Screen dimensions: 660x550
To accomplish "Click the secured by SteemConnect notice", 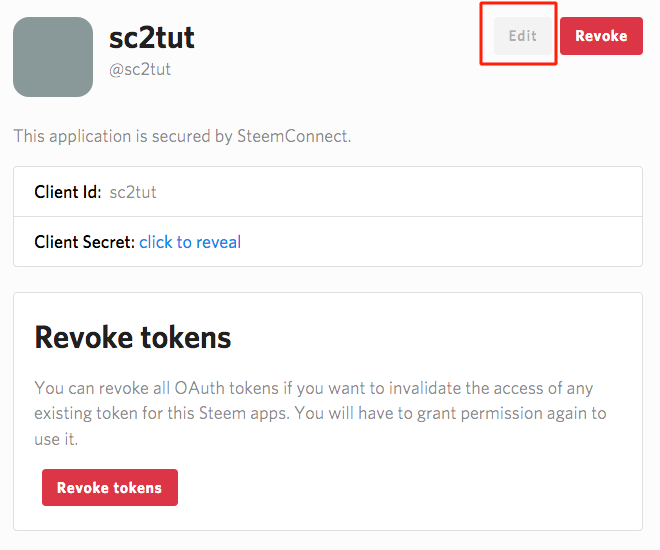I will [x=182, y=136].
